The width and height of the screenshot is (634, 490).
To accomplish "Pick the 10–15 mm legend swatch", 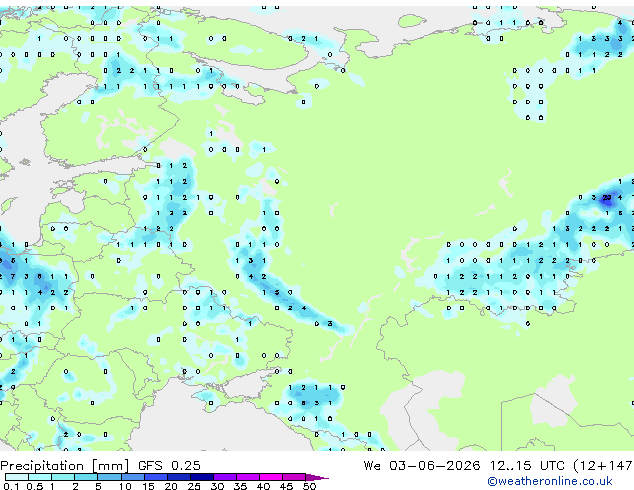I will tap(133, 477).
